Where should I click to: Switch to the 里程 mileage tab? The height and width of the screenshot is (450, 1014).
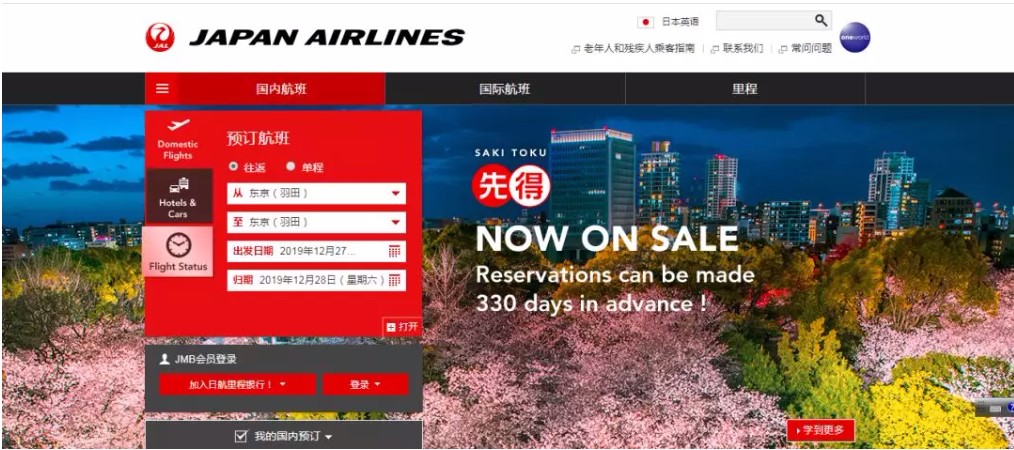point(745,89)
